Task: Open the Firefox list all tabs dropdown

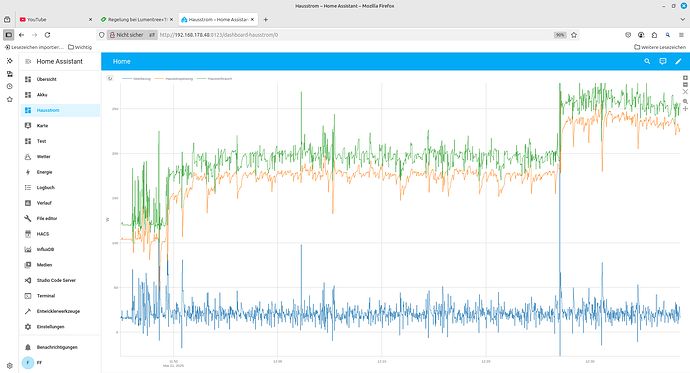Action: [683, 19]
